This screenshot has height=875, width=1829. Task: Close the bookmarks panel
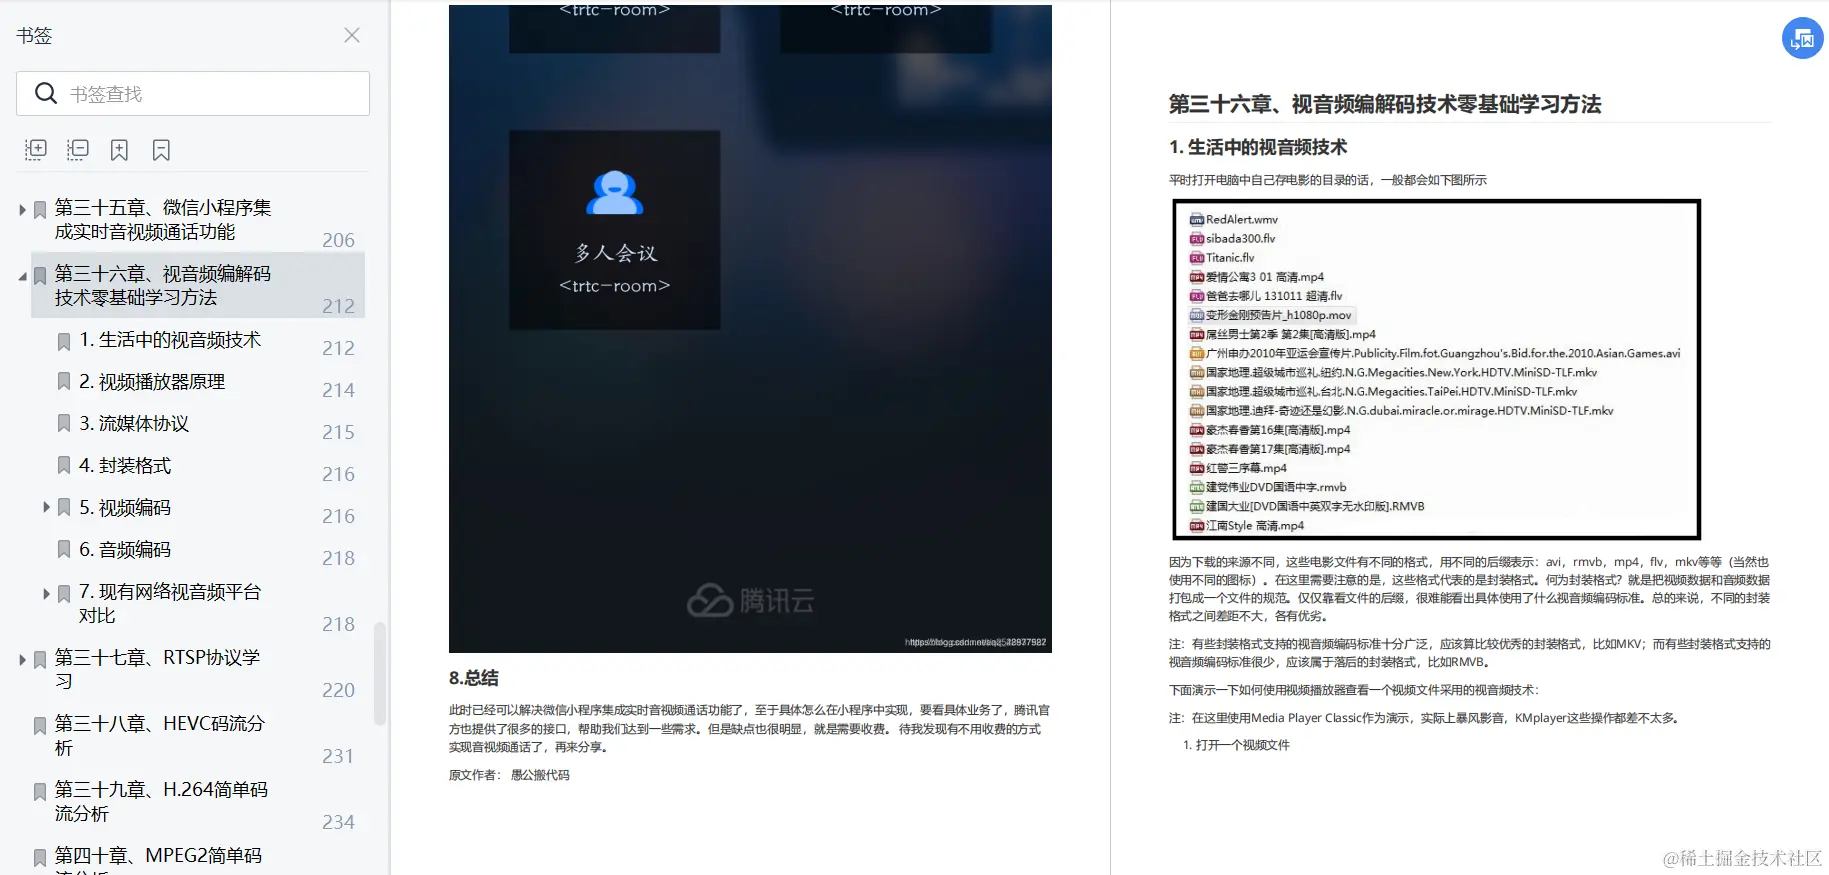[352, 35]
